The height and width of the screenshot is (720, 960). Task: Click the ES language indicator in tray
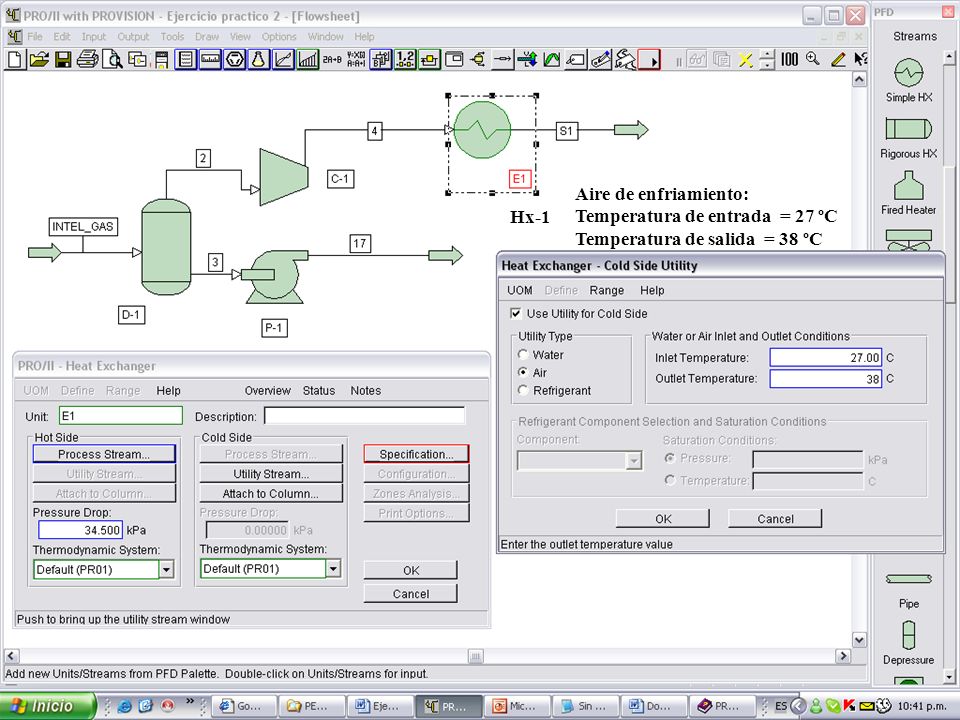(781, 706)
